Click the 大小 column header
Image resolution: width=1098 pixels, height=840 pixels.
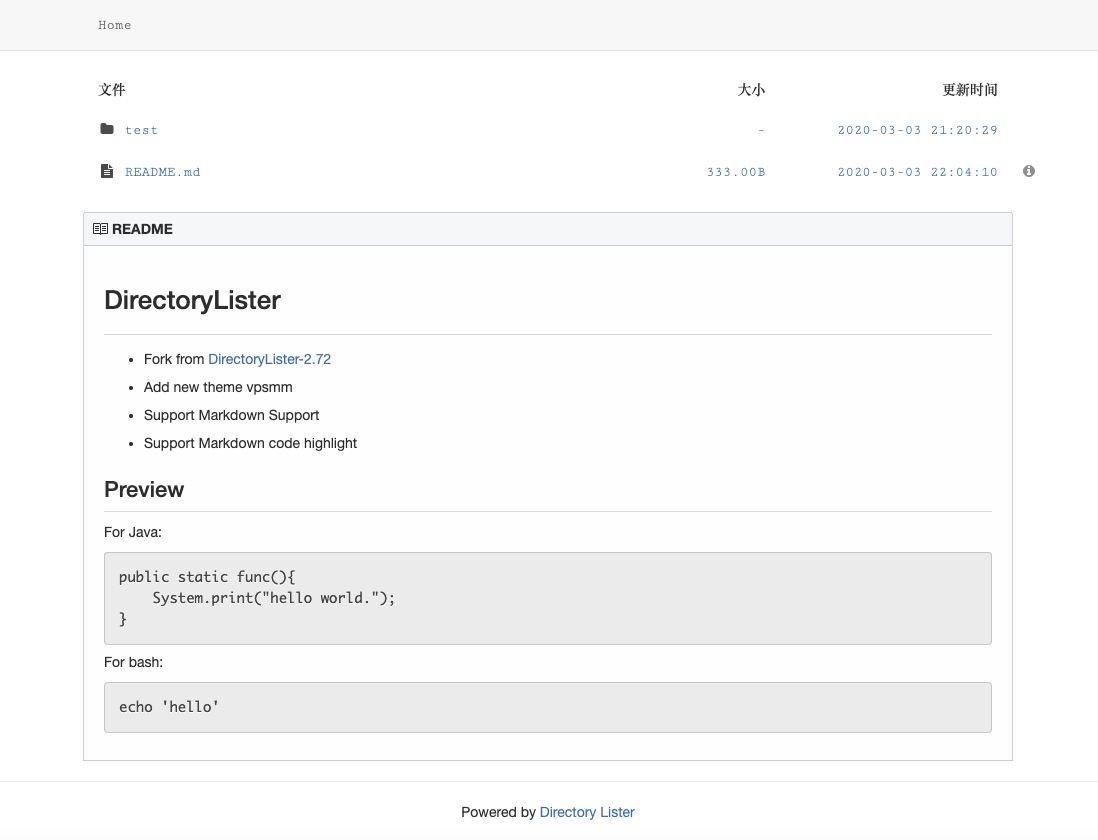[x=751, y=90]
